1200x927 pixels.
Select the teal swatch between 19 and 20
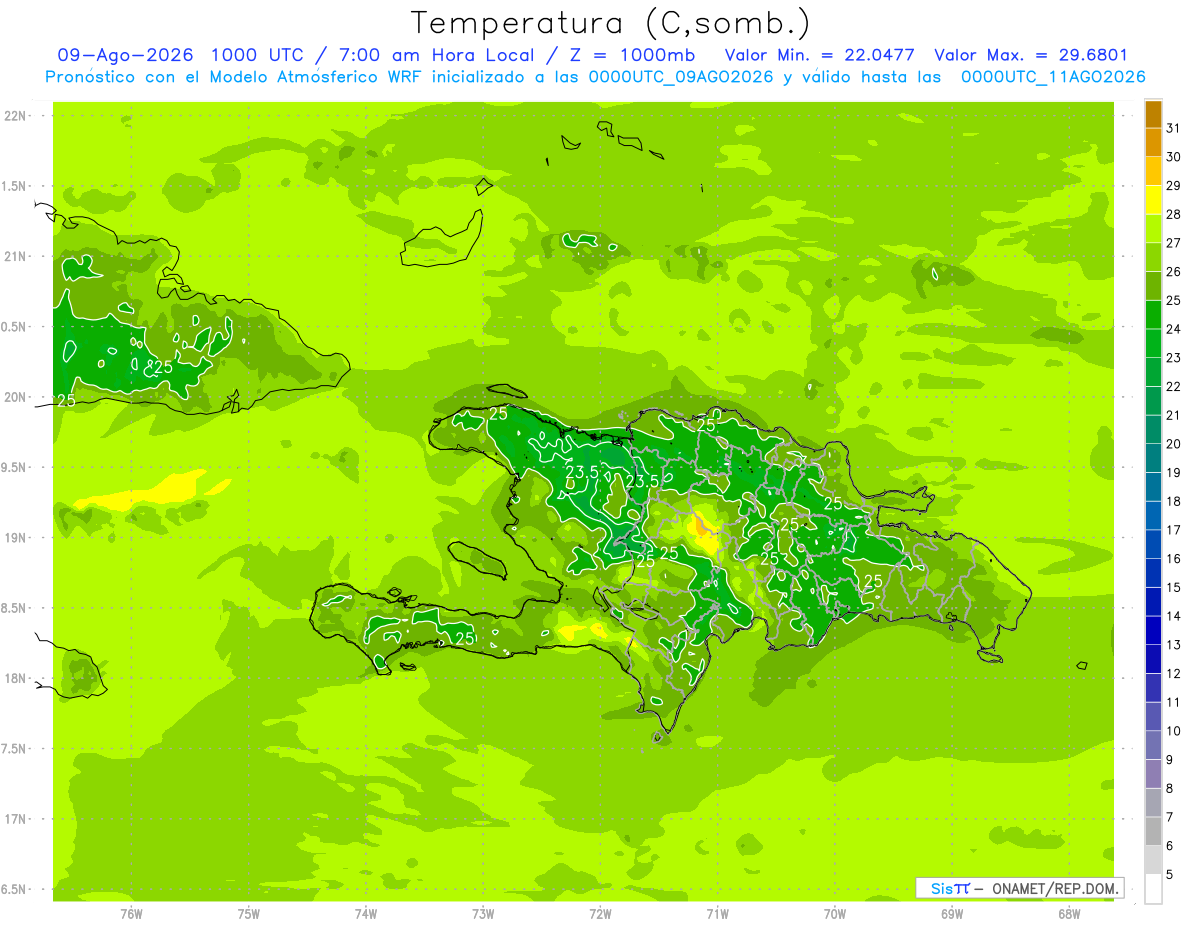coord(1153,458)
